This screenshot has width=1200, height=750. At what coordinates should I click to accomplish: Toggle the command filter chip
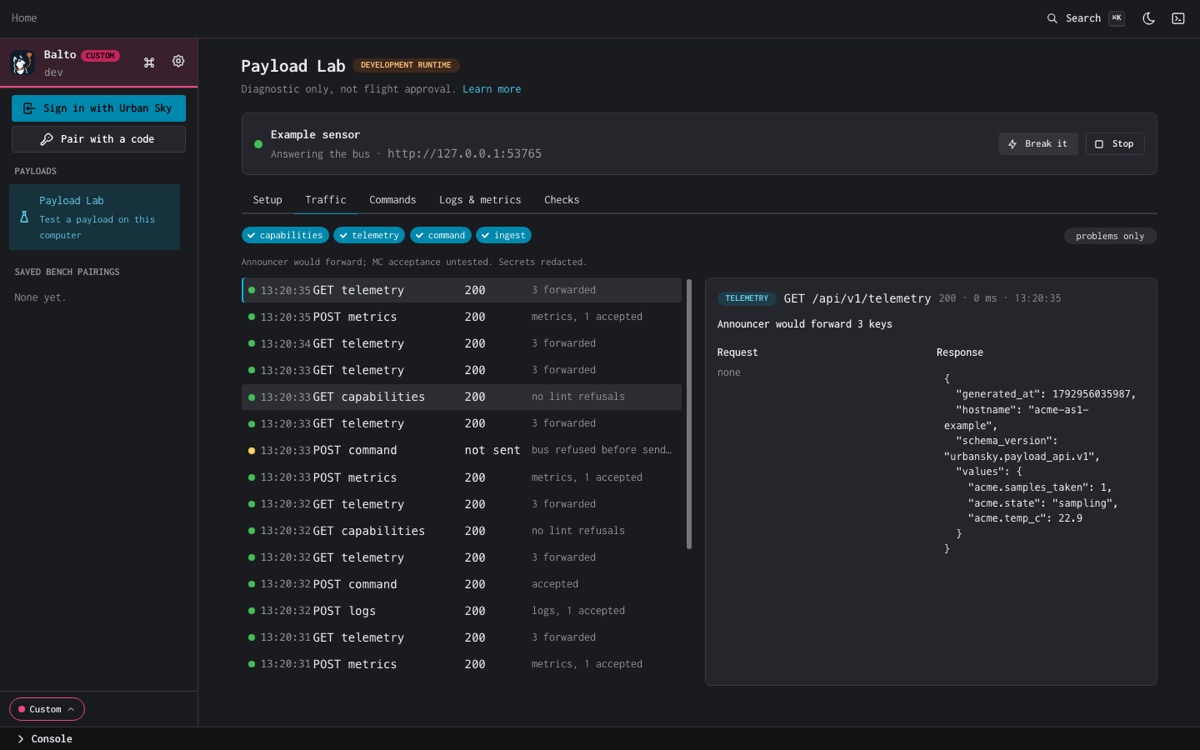click(x=440, y=235)
